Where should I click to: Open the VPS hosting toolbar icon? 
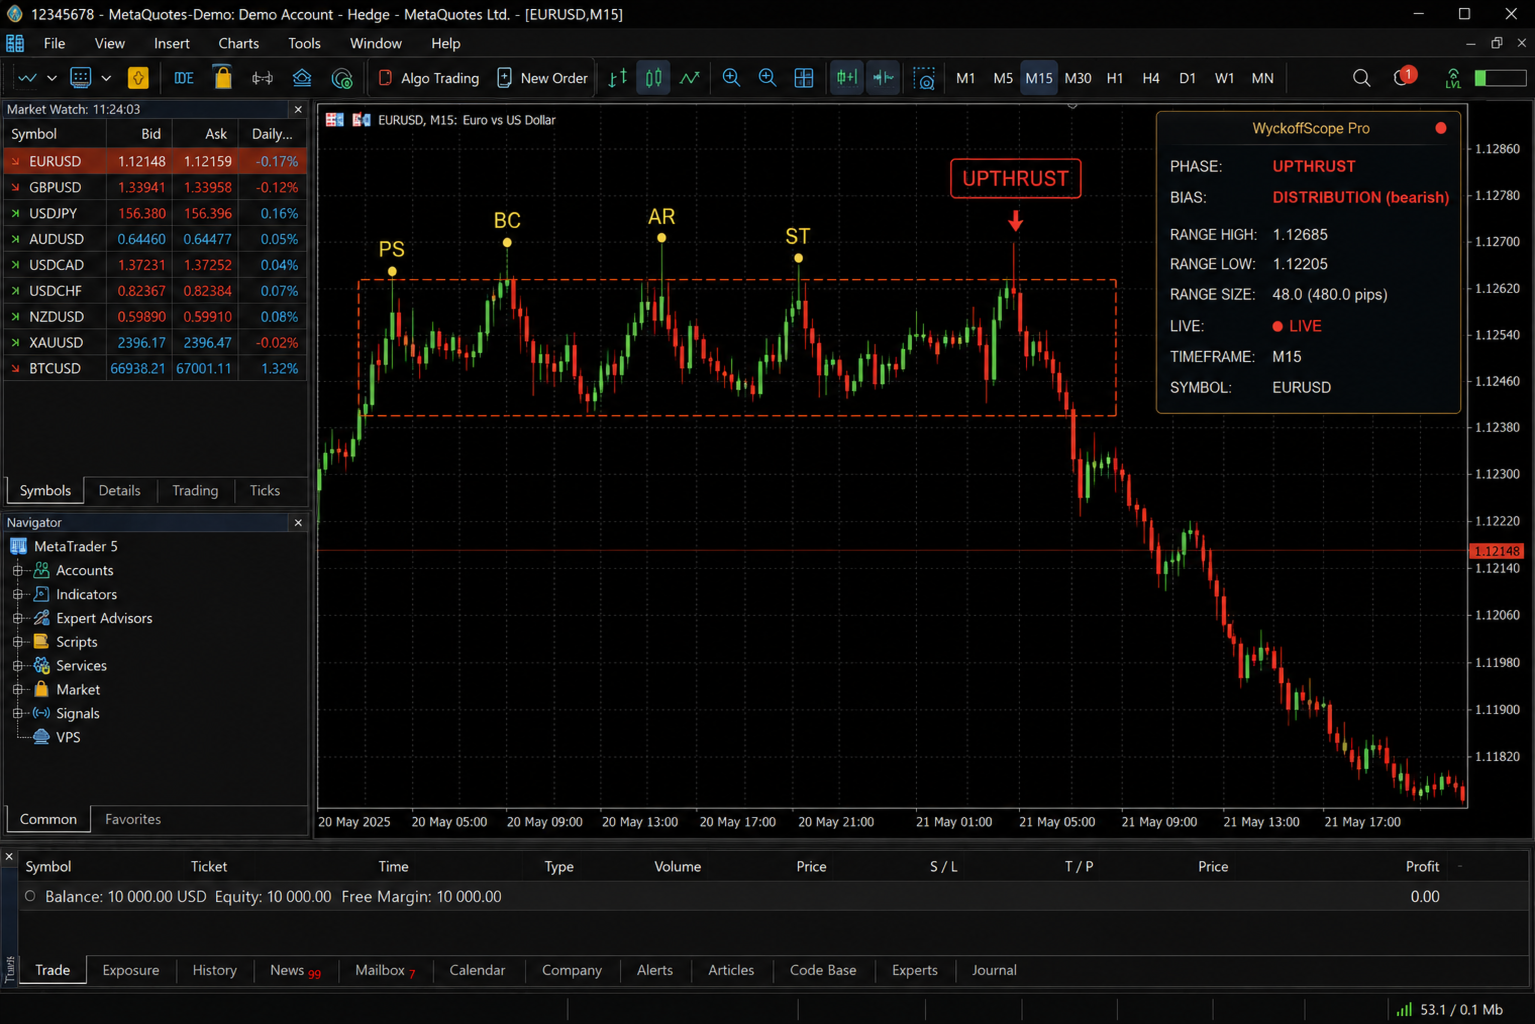tap(302, 78)
